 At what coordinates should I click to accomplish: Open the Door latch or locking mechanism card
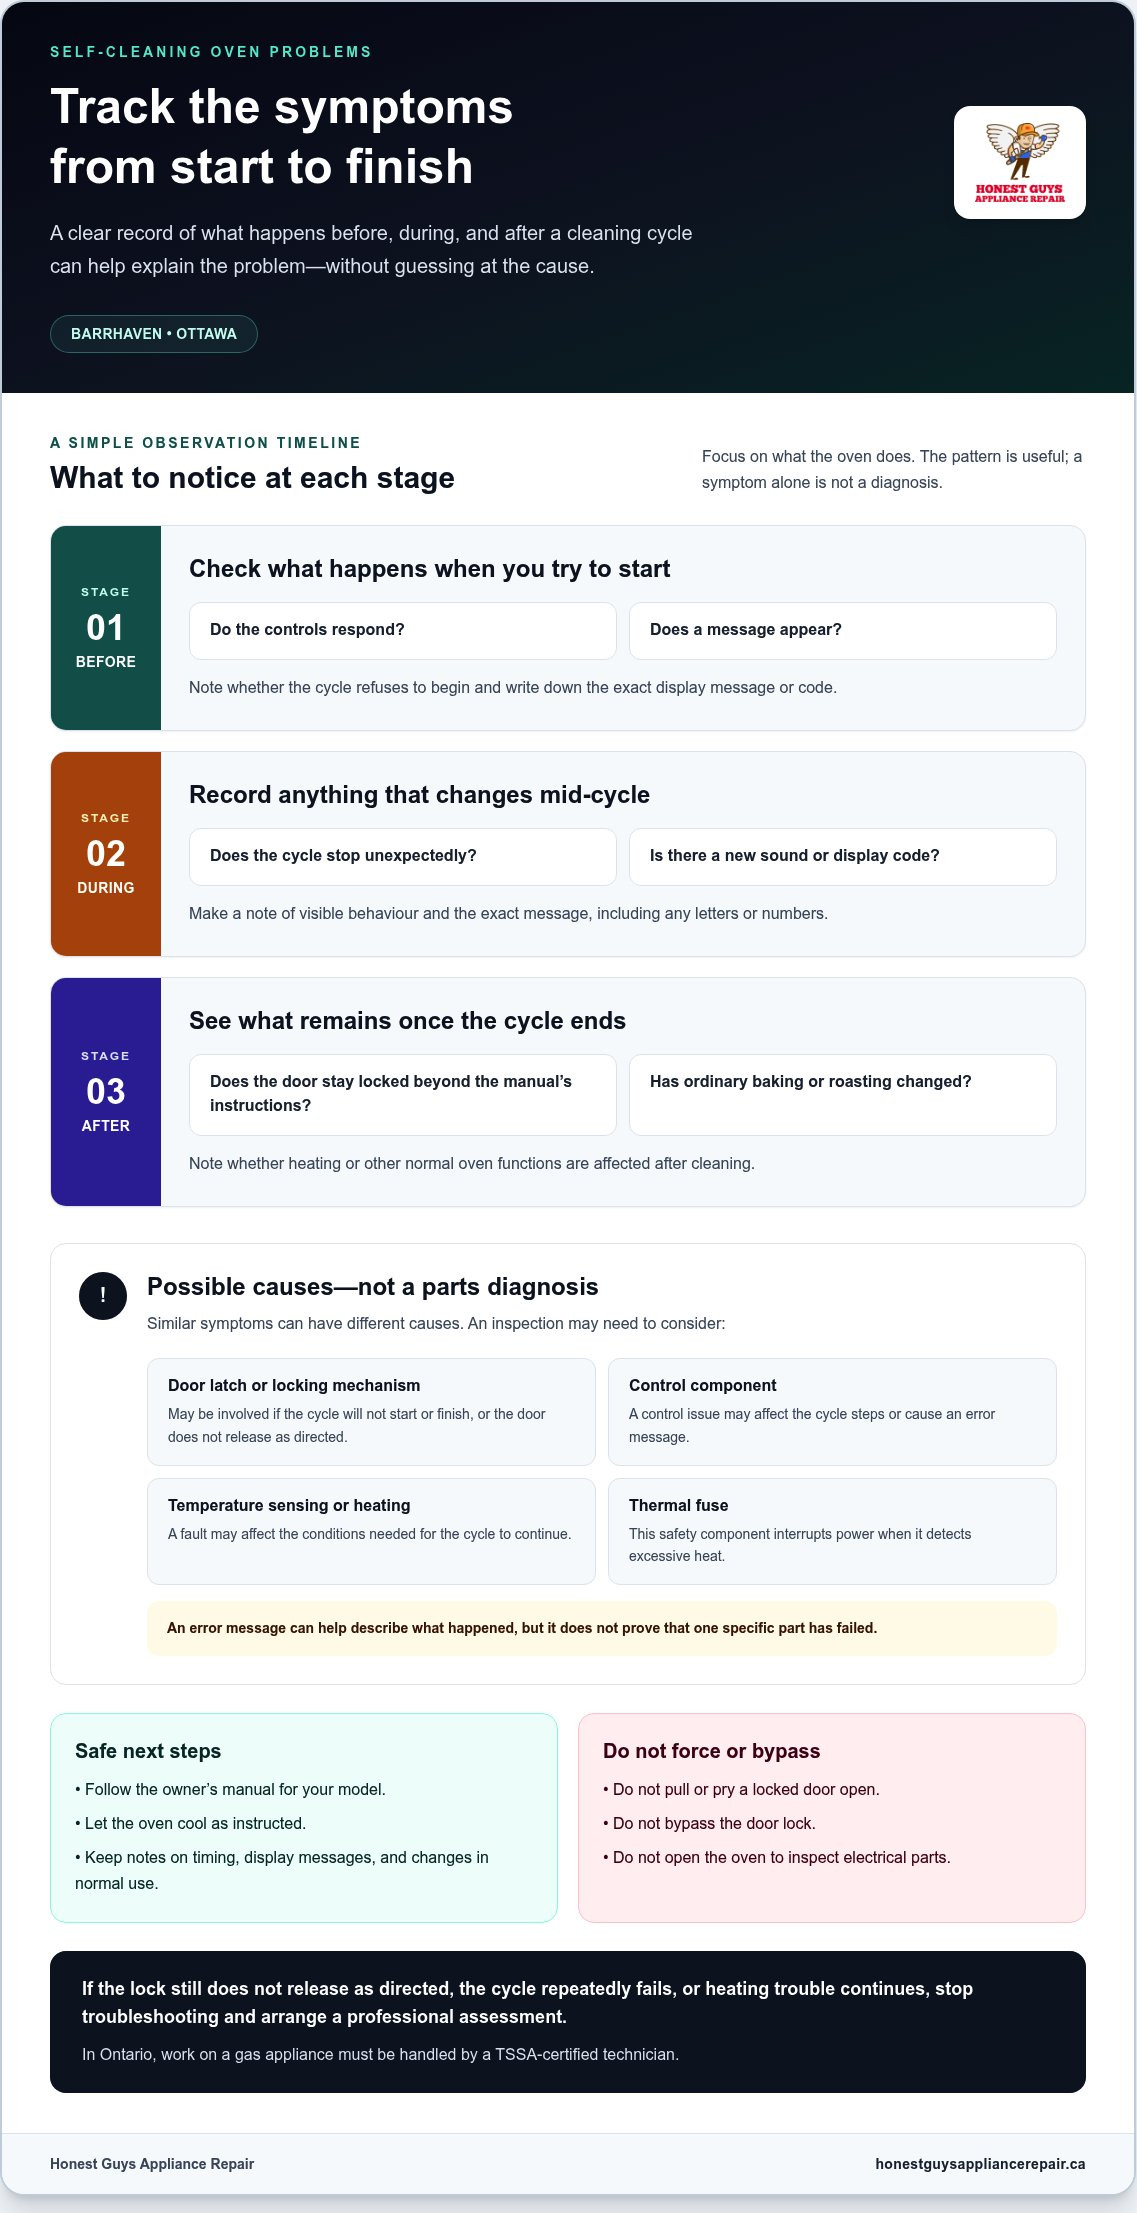371,1412
